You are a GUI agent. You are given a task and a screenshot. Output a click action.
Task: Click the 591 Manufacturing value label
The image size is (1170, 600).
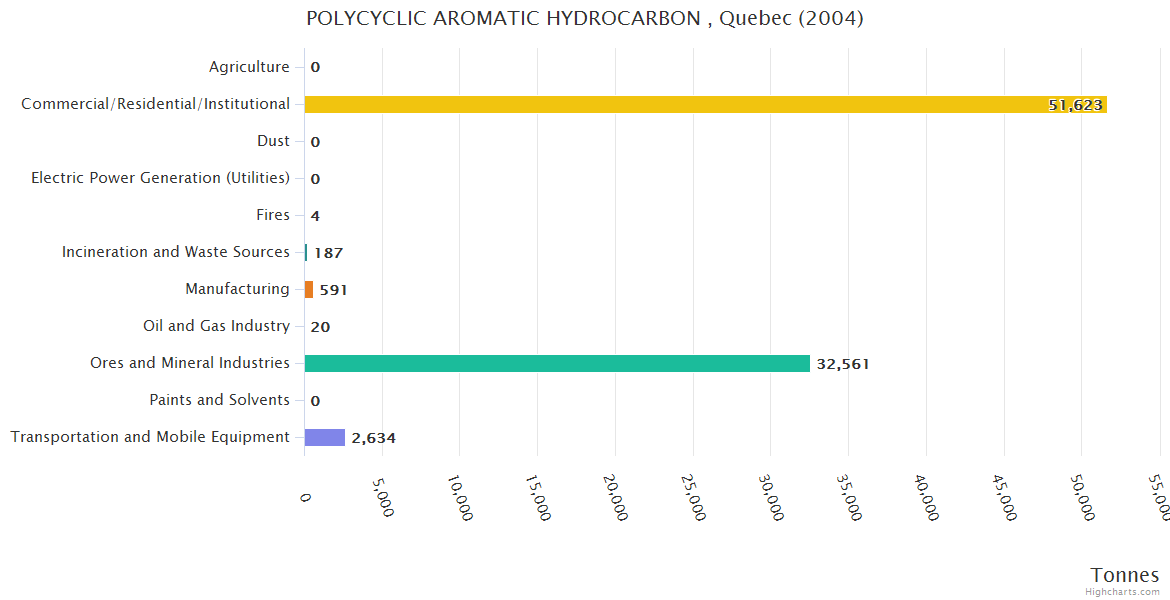point(333,290)
